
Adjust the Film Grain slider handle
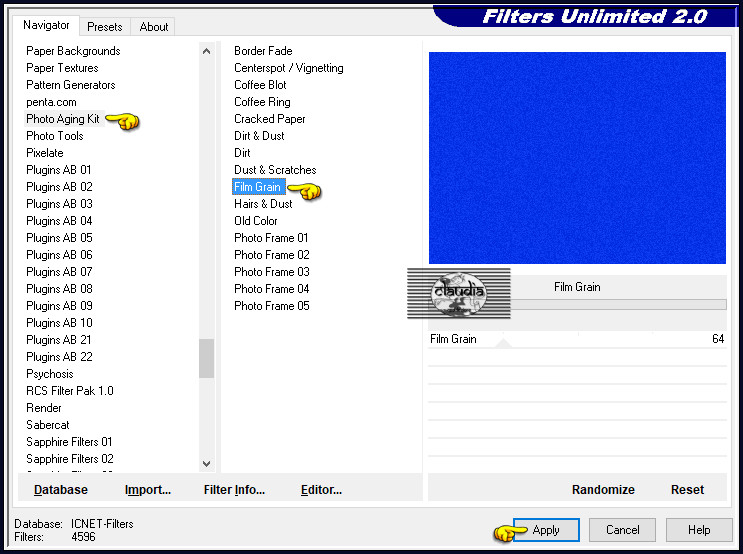(503, 343)
